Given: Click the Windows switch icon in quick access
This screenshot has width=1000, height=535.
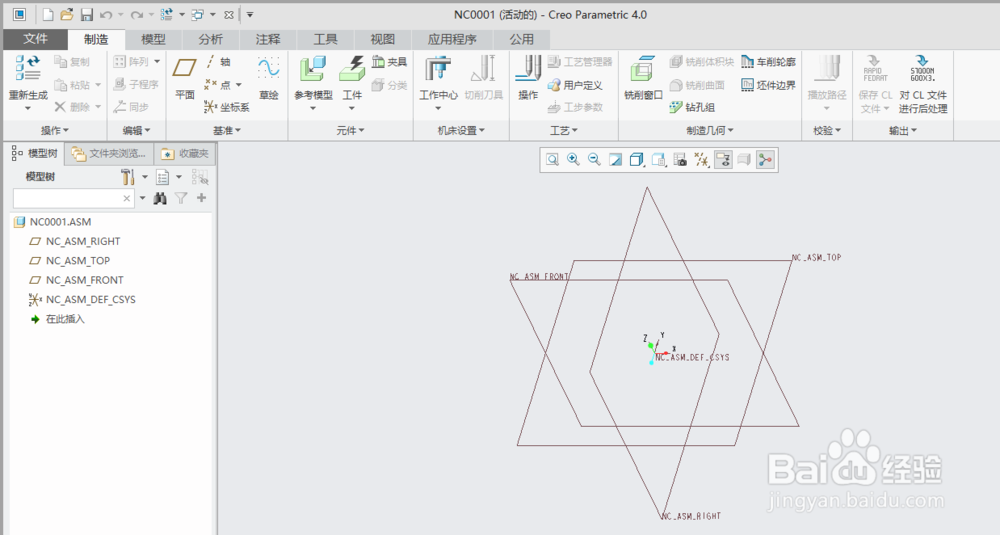Looking at the screenshot, I should point(198,15).
